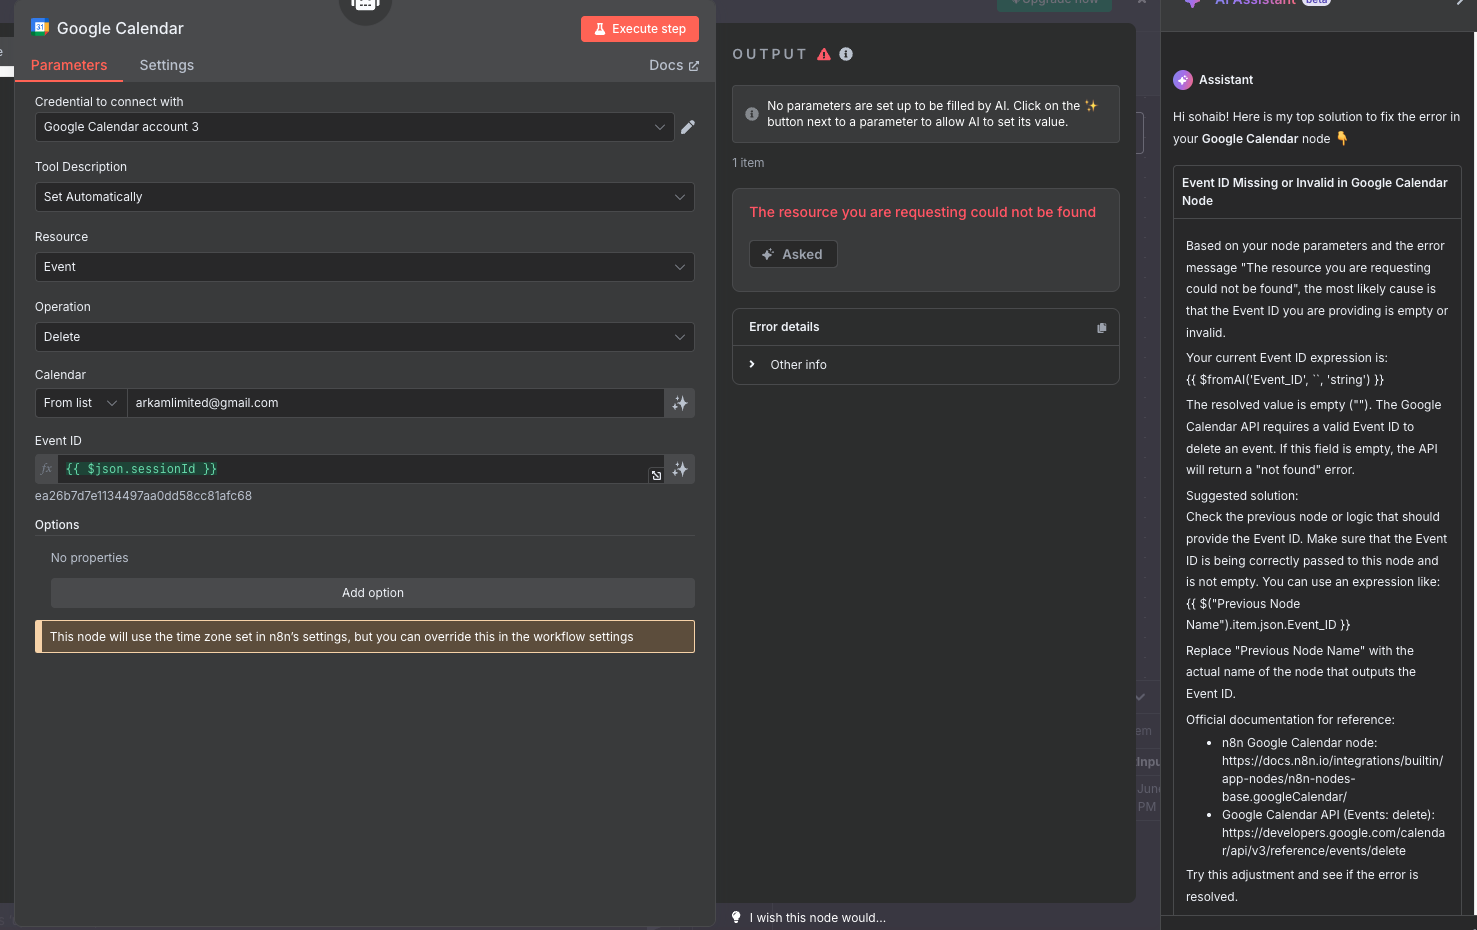
Task: Switch to the Parameters tab
Action: click(69, 65)
